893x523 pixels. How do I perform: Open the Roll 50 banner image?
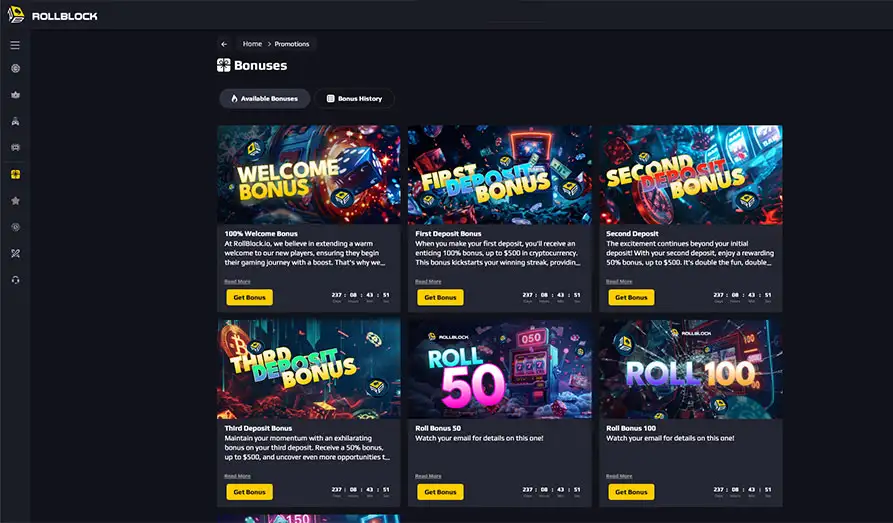pos(499,369)
